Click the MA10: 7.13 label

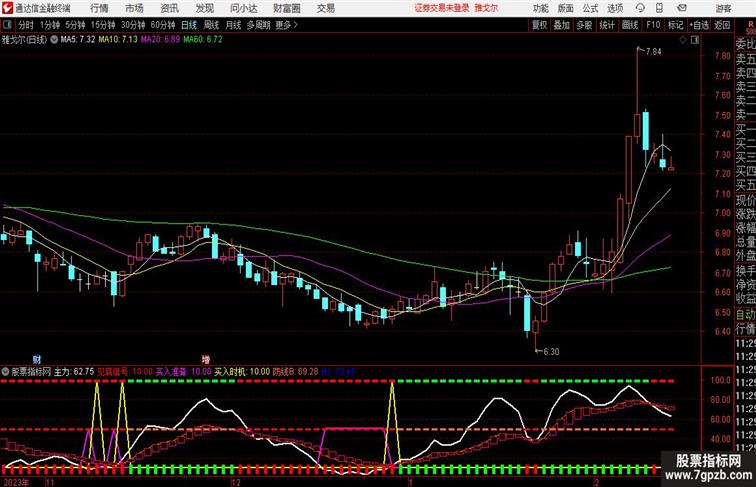118,40
